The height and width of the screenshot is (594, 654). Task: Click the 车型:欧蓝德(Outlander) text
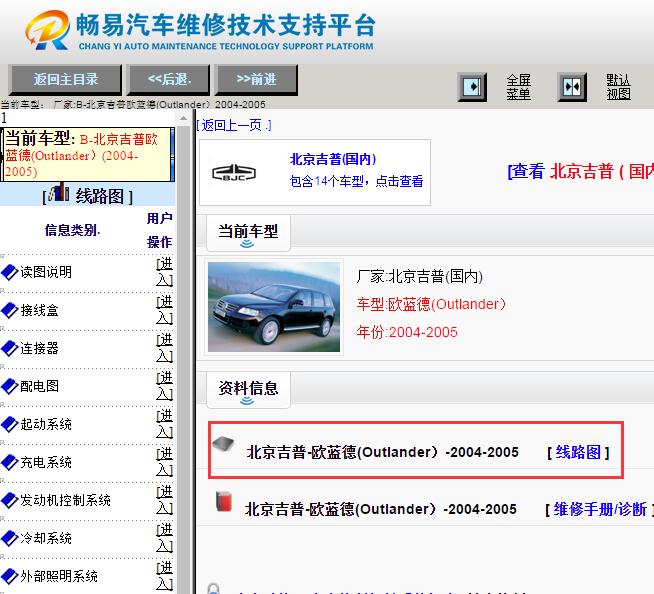click(x=431, y=304)
